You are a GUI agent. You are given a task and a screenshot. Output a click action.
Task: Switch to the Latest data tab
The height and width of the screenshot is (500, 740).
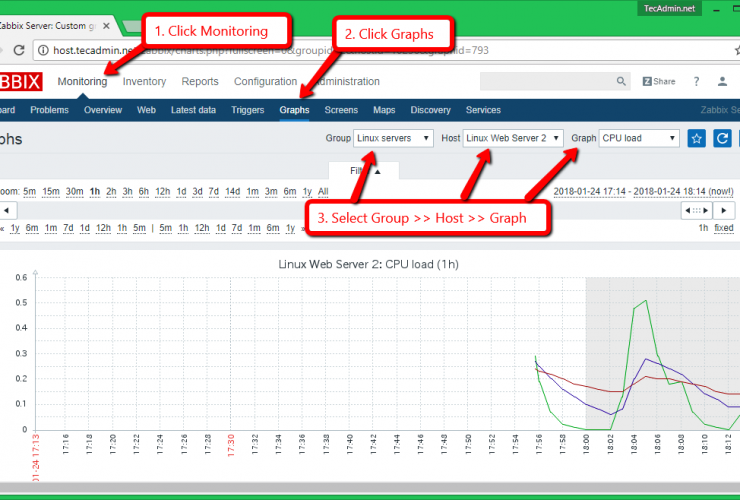coord(193,110)
